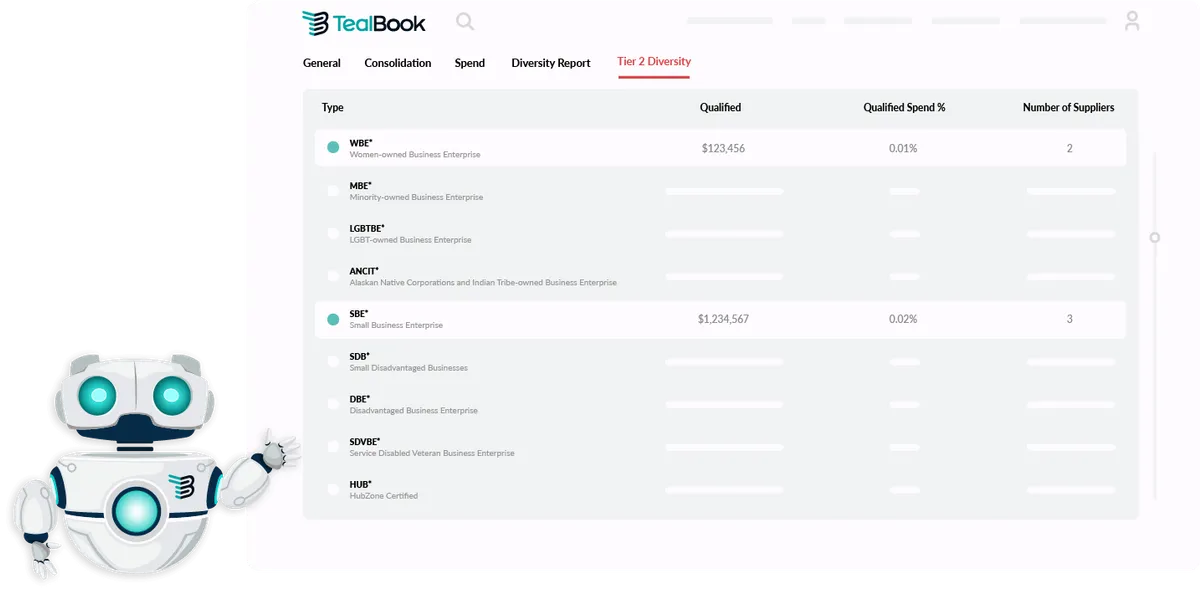The height and width of the screenshot is (594, 1200).
Task: Select the HUB row radio button
Action: point(333,489)
